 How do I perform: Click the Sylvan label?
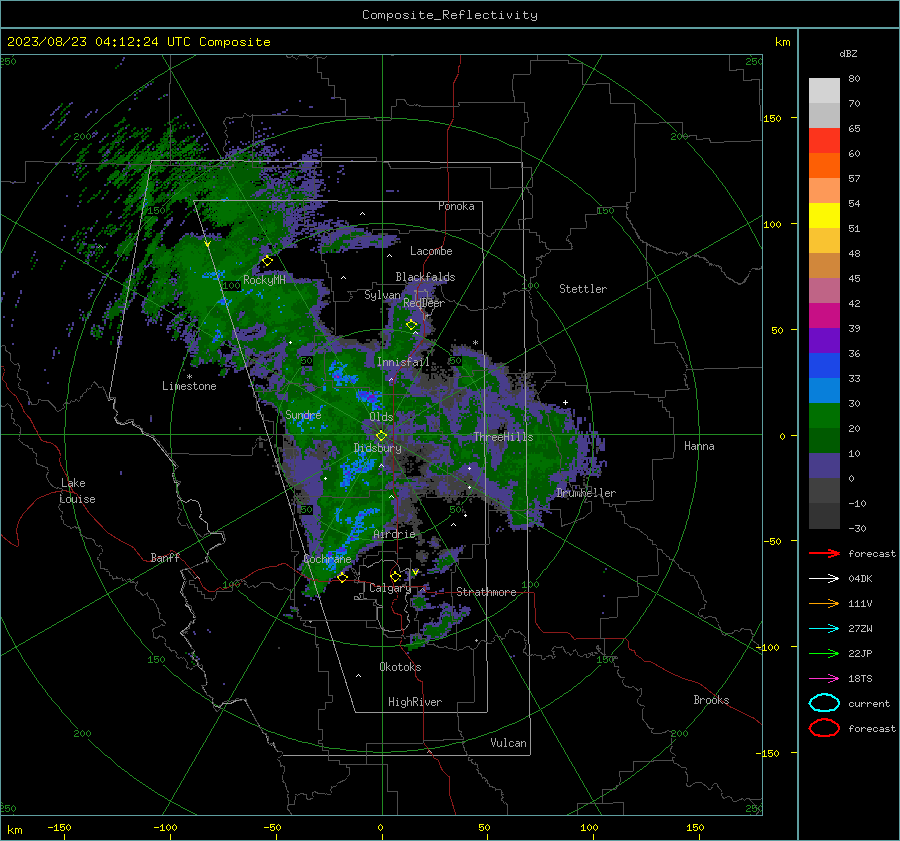(382, 295)
